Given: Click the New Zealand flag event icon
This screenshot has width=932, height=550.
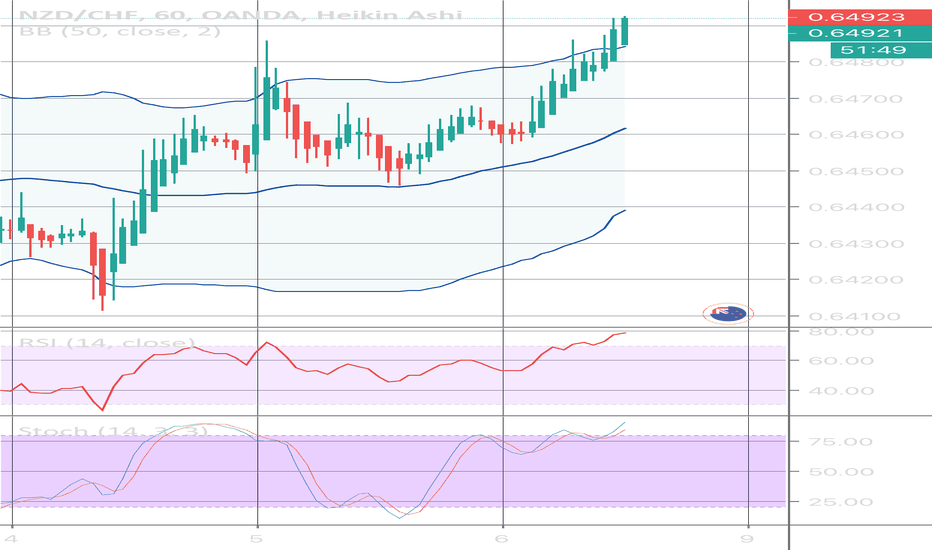Looking at the screenshot, I should [727, 314].
